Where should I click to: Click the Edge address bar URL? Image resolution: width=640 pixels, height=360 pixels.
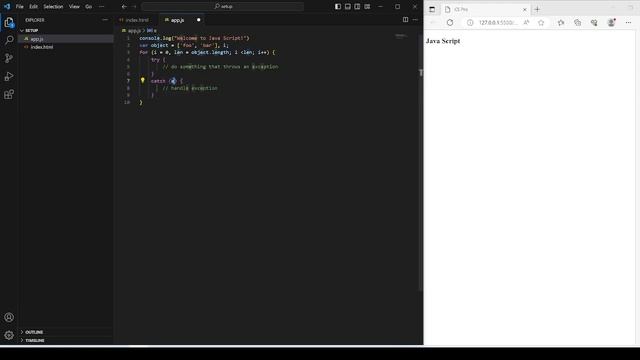coord(498,22)
